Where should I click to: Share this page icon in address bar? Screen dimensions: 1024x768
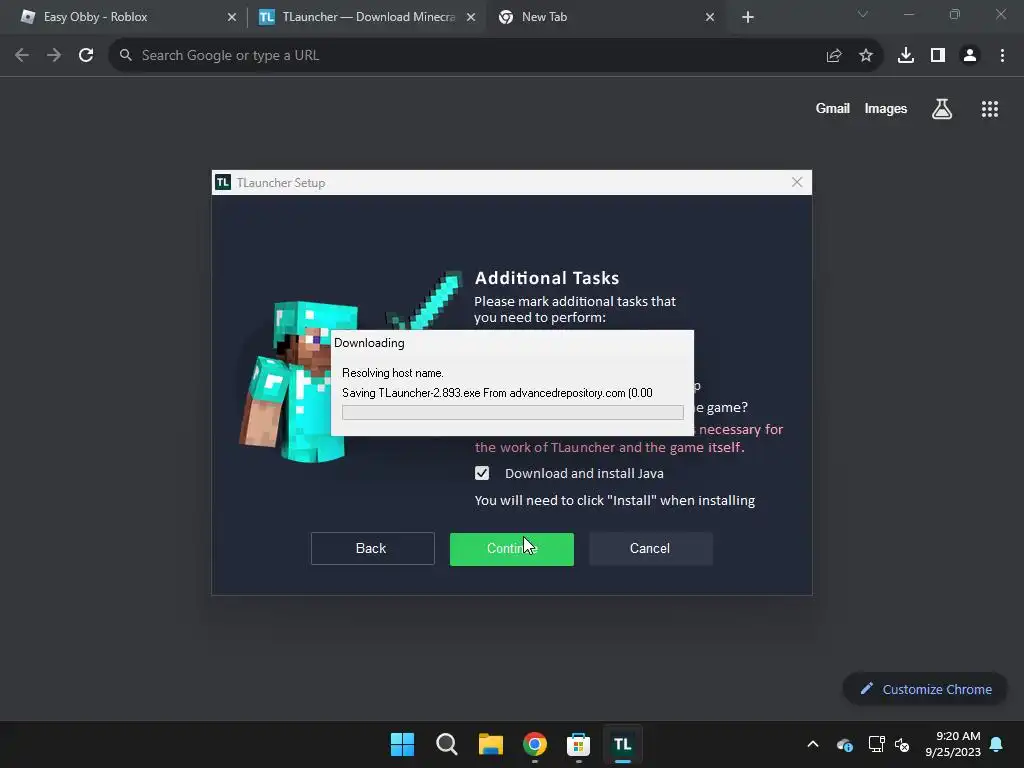pyautogui.click(x=834, y=56)
